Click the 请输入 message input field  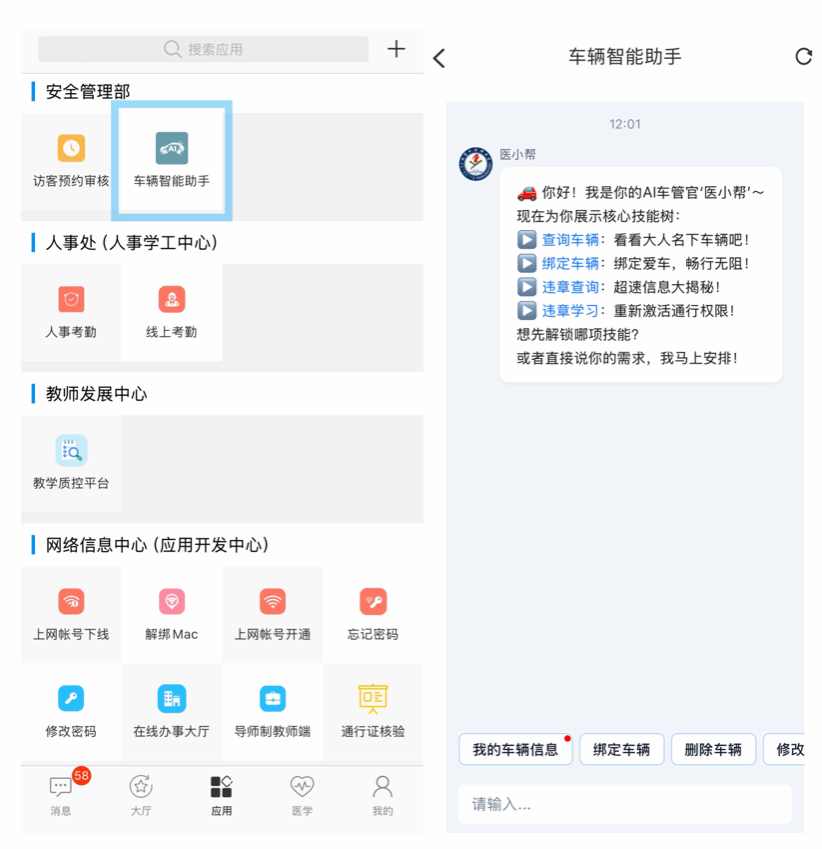[625, 804]
